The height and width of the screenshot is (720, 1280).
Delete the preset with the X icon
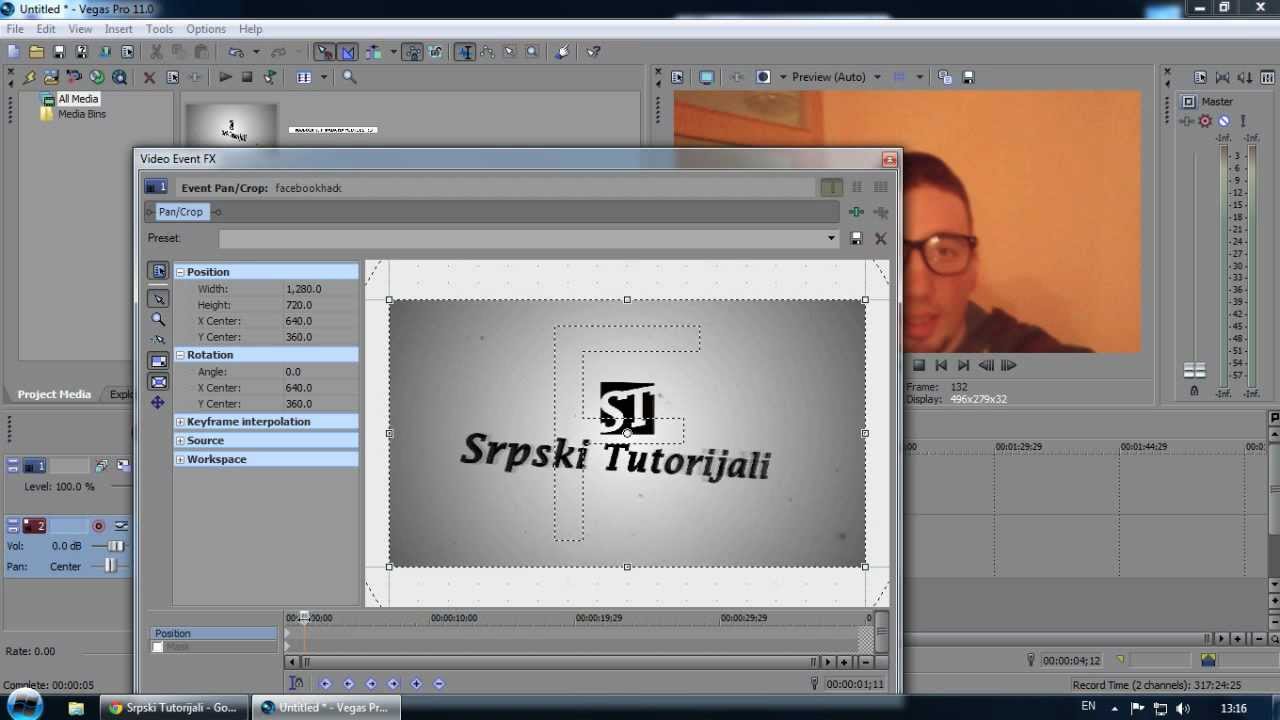881,238
